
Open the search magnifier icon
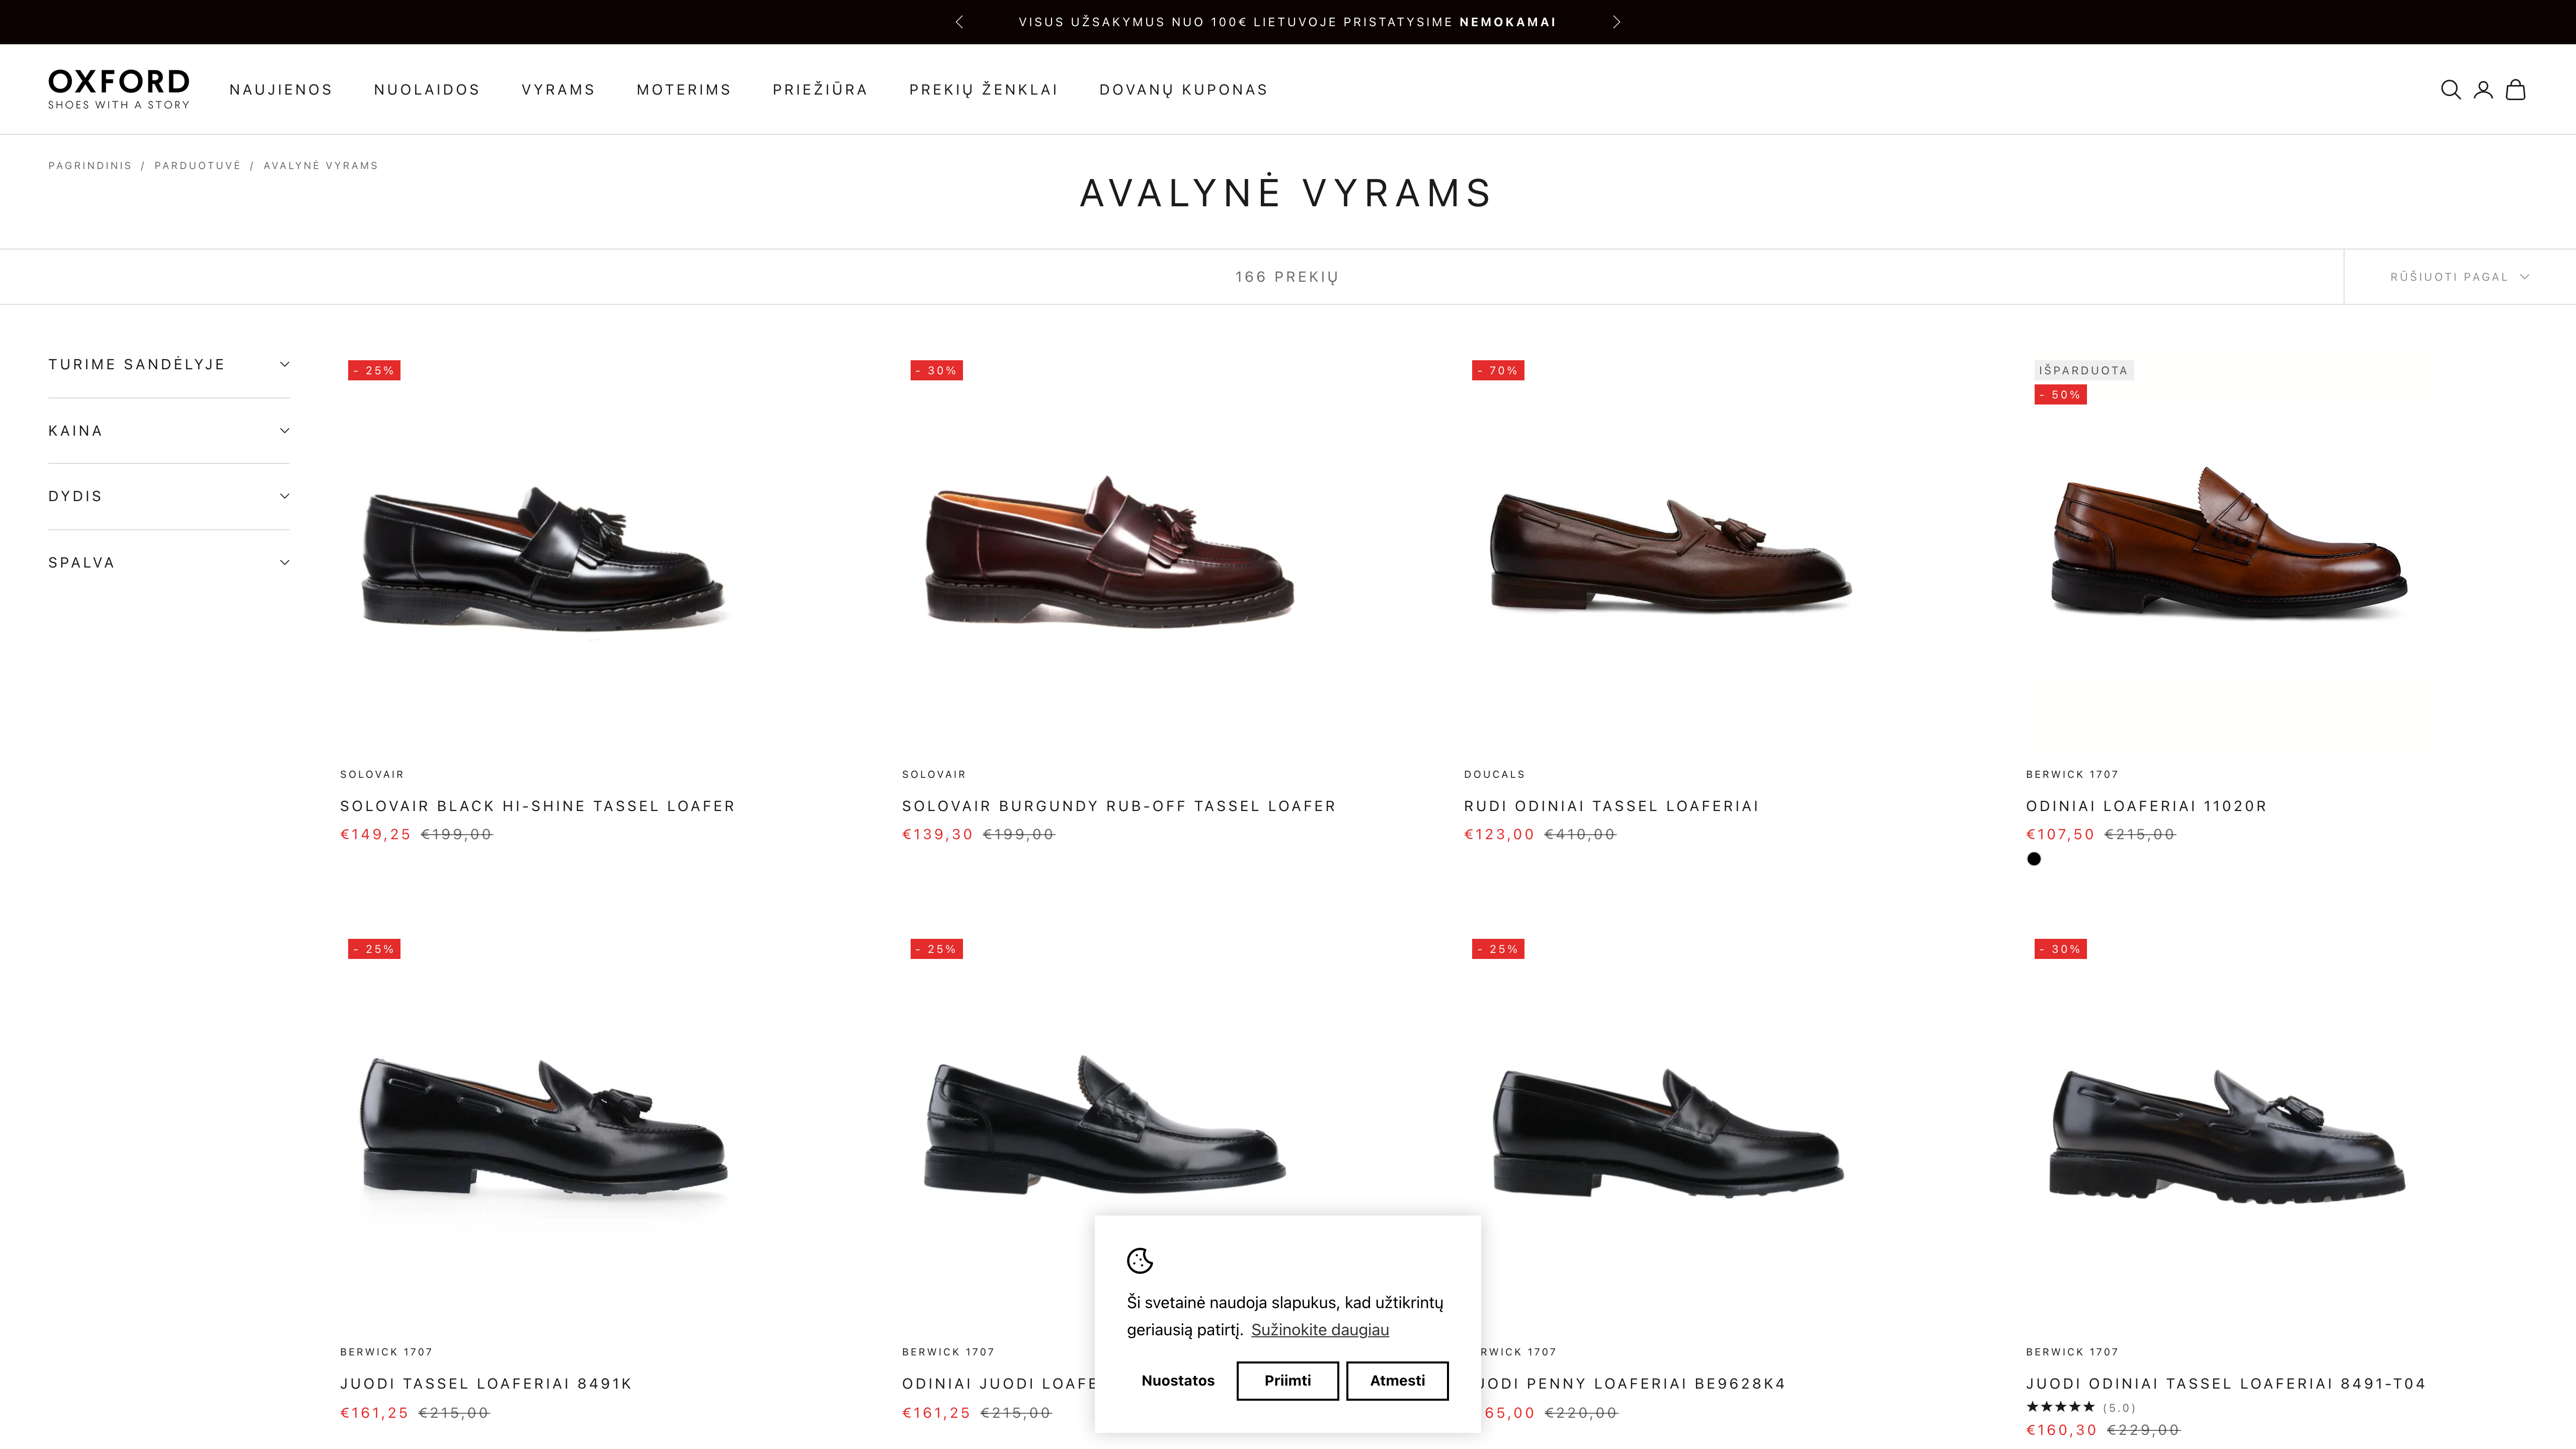(x=2450, y=90)
